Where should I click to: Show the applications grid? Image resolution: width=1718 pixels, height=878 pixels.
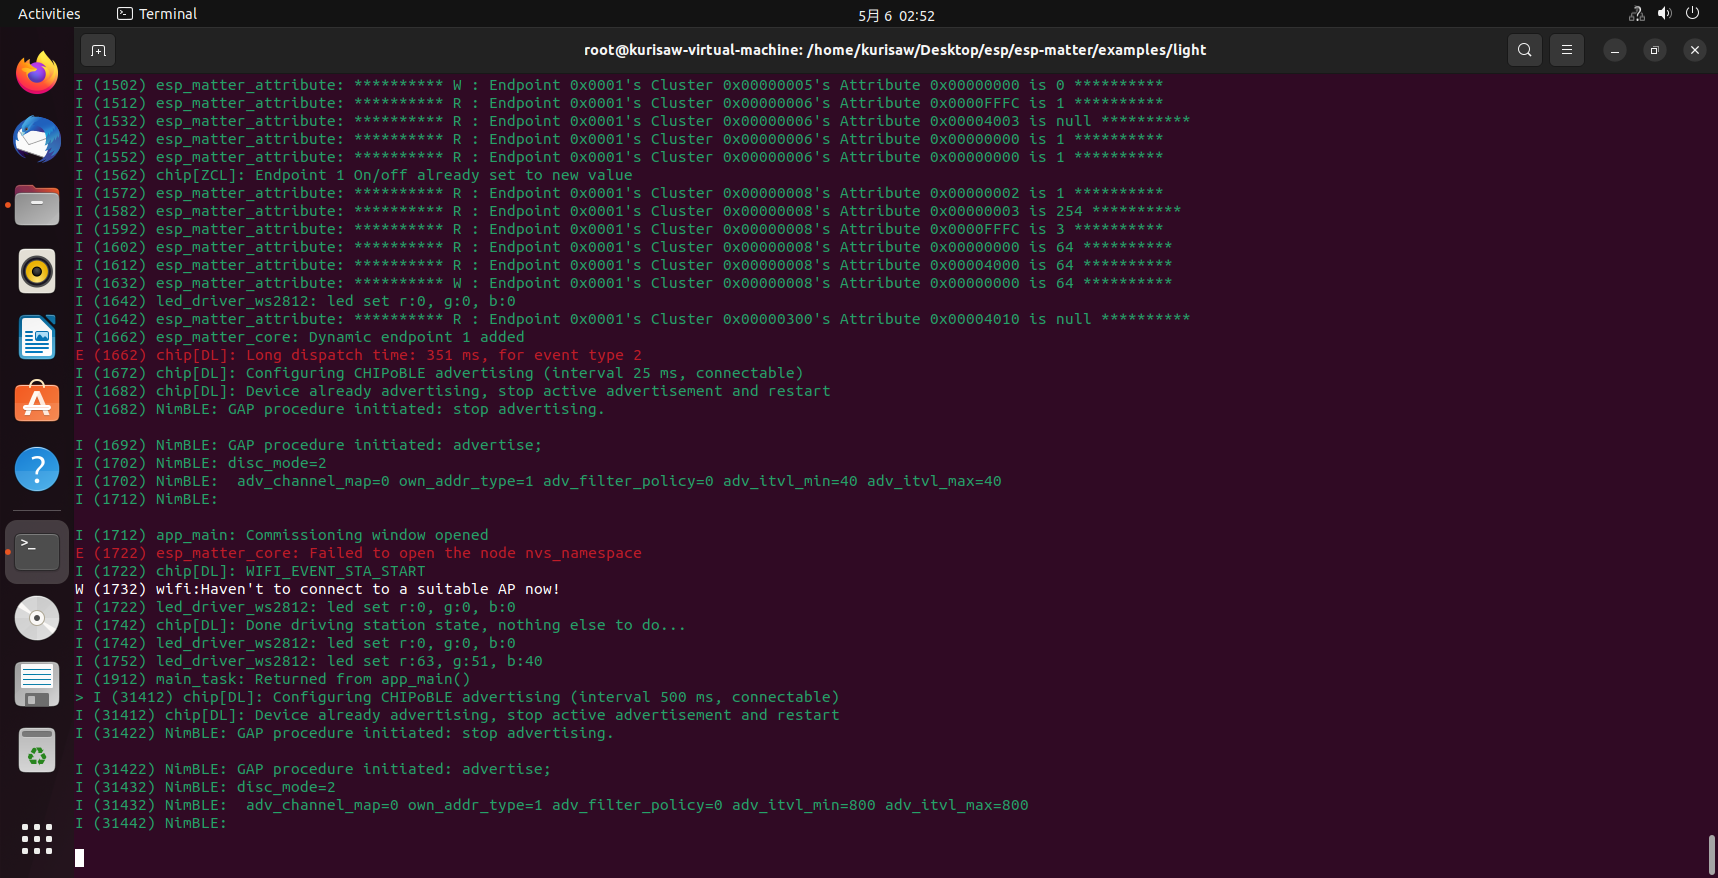(x=37, y=839)
